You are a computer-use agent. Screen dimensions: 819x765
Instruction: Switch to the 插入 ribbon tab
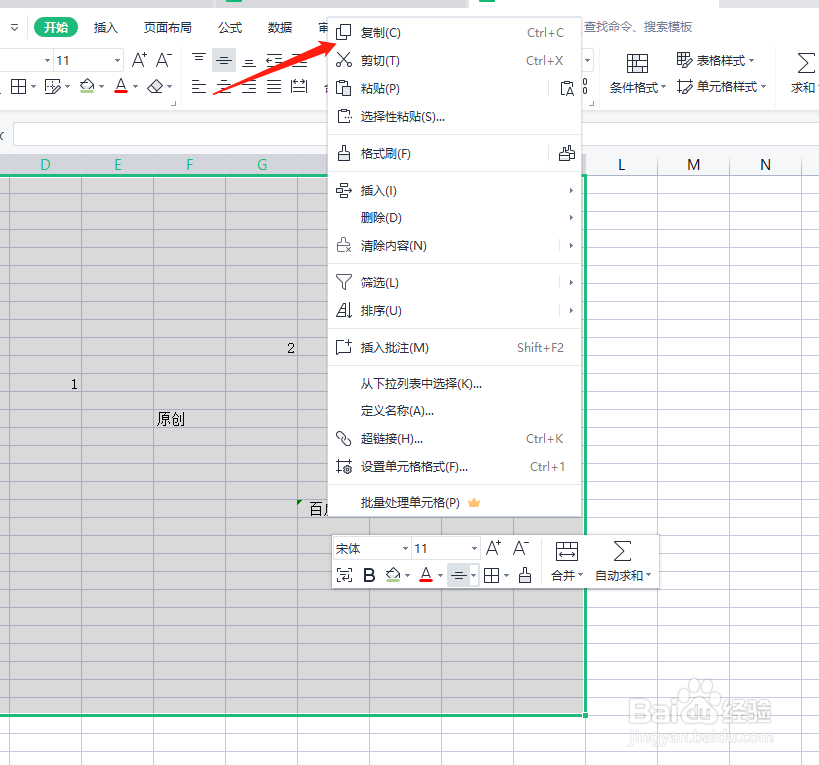[105, 27]
